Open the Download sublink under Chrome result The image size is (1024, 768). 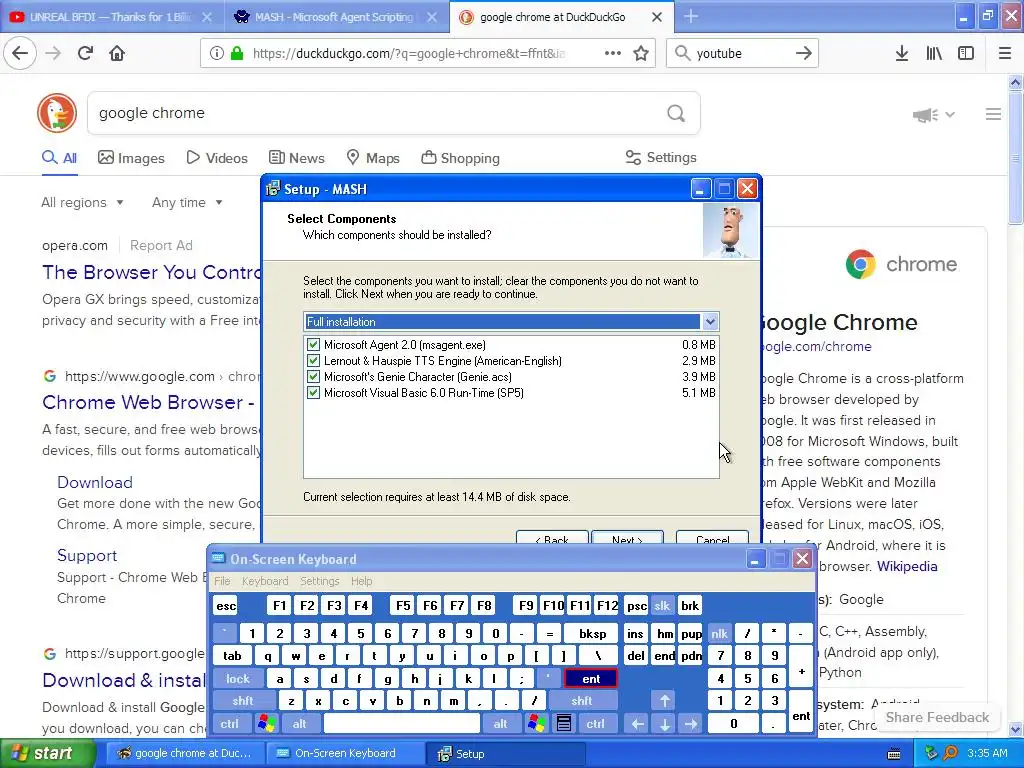tap(95, 482)
